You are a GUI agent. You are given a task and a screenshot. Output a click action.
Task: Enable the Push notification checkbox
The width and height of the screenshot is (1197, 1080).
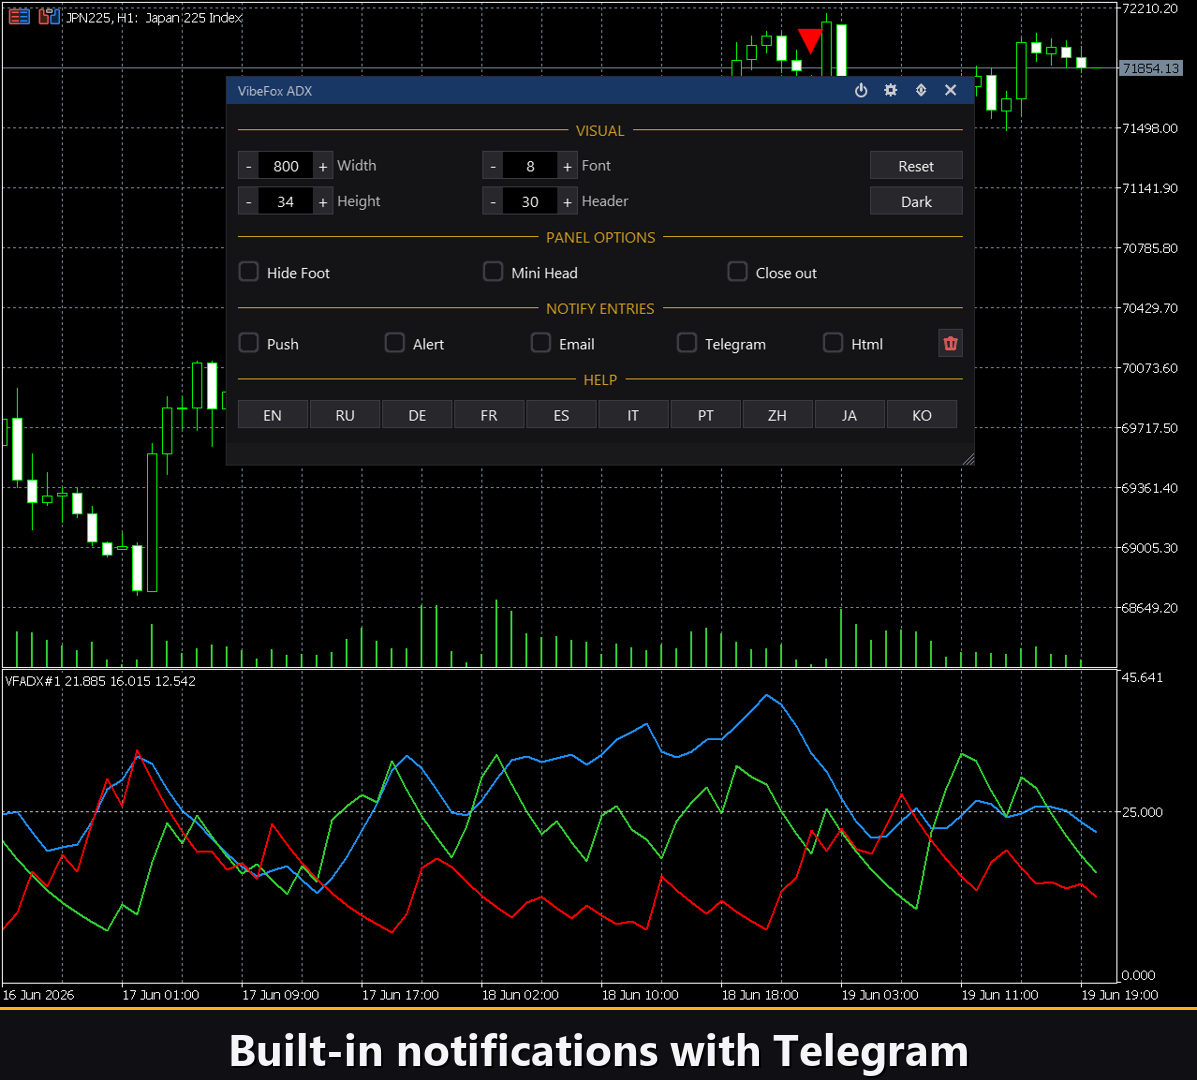tap(249, 343)
